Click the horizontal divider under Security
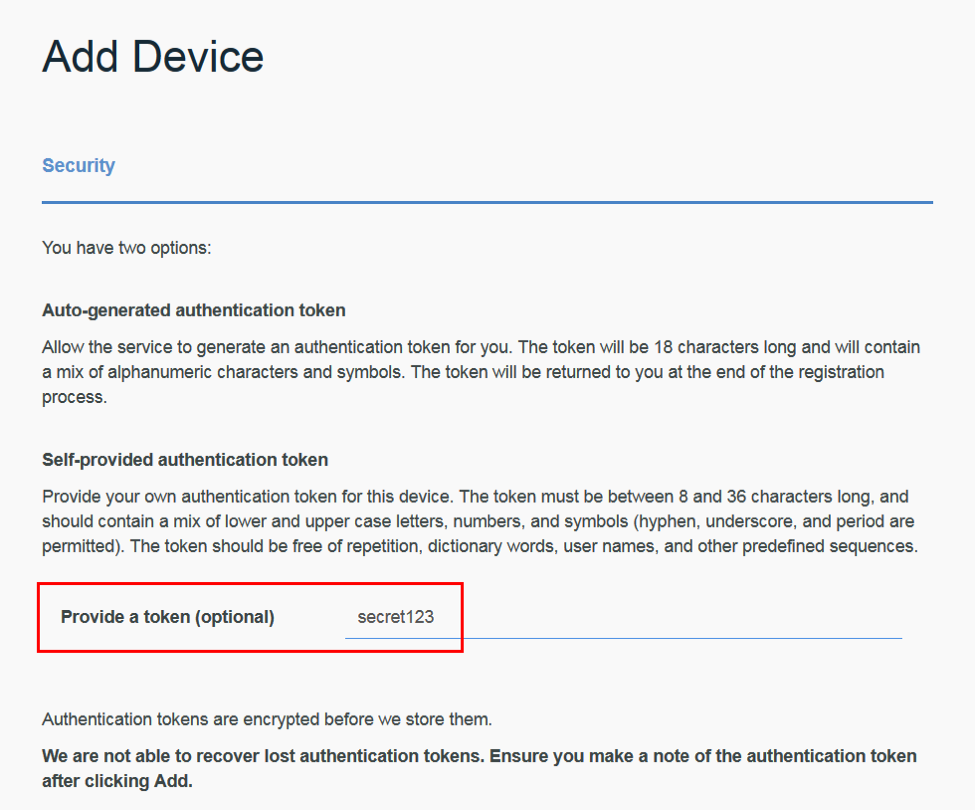This screenshot has width=975, height=810. pyautogui.click(x=486, y=201)
